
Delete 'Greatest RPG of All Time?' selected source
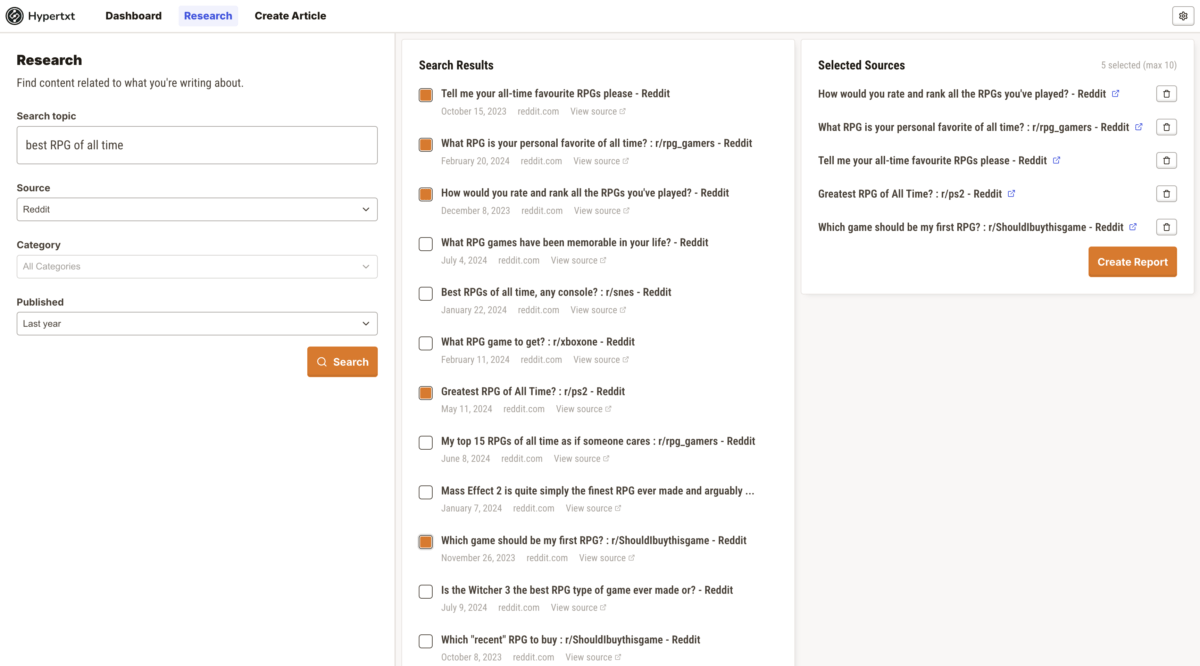point(1166,194)
